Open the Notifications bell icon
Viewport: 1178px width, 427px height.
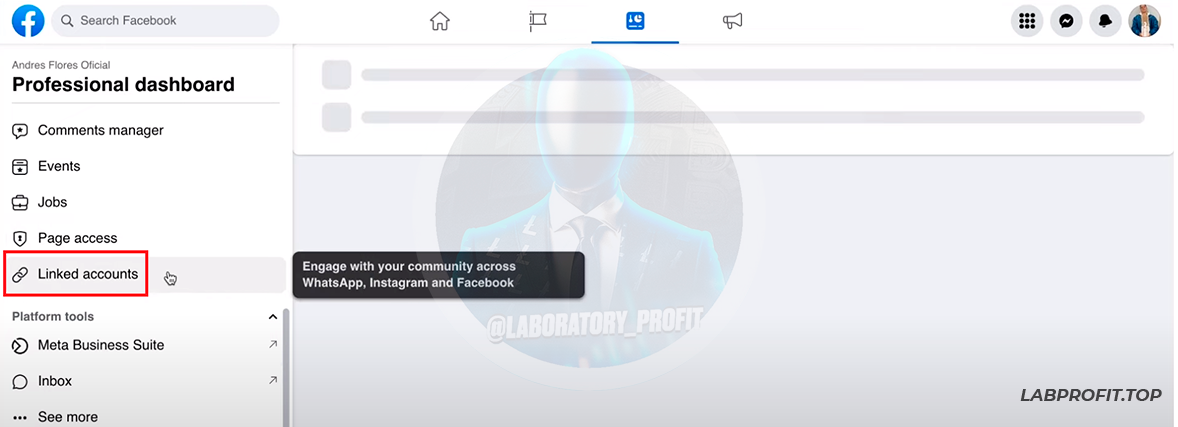[1105, 21]
